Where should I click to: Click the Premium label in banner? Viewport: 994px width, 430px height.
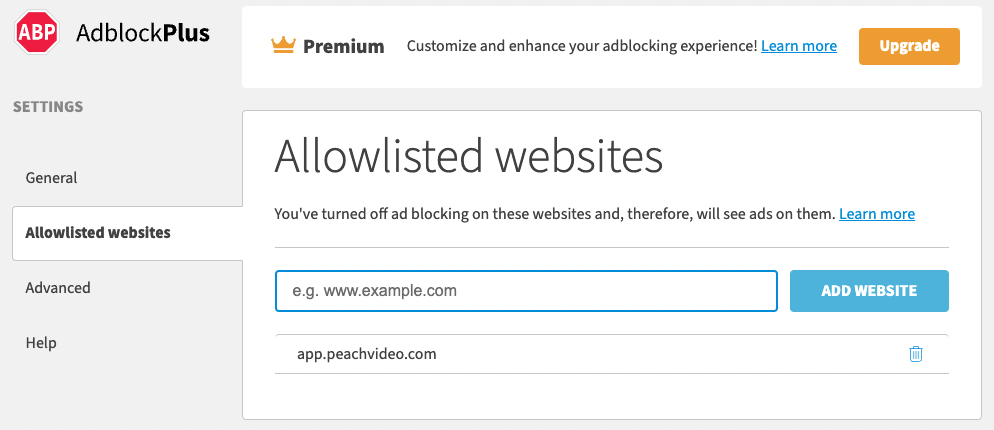(x=344, y=46)
